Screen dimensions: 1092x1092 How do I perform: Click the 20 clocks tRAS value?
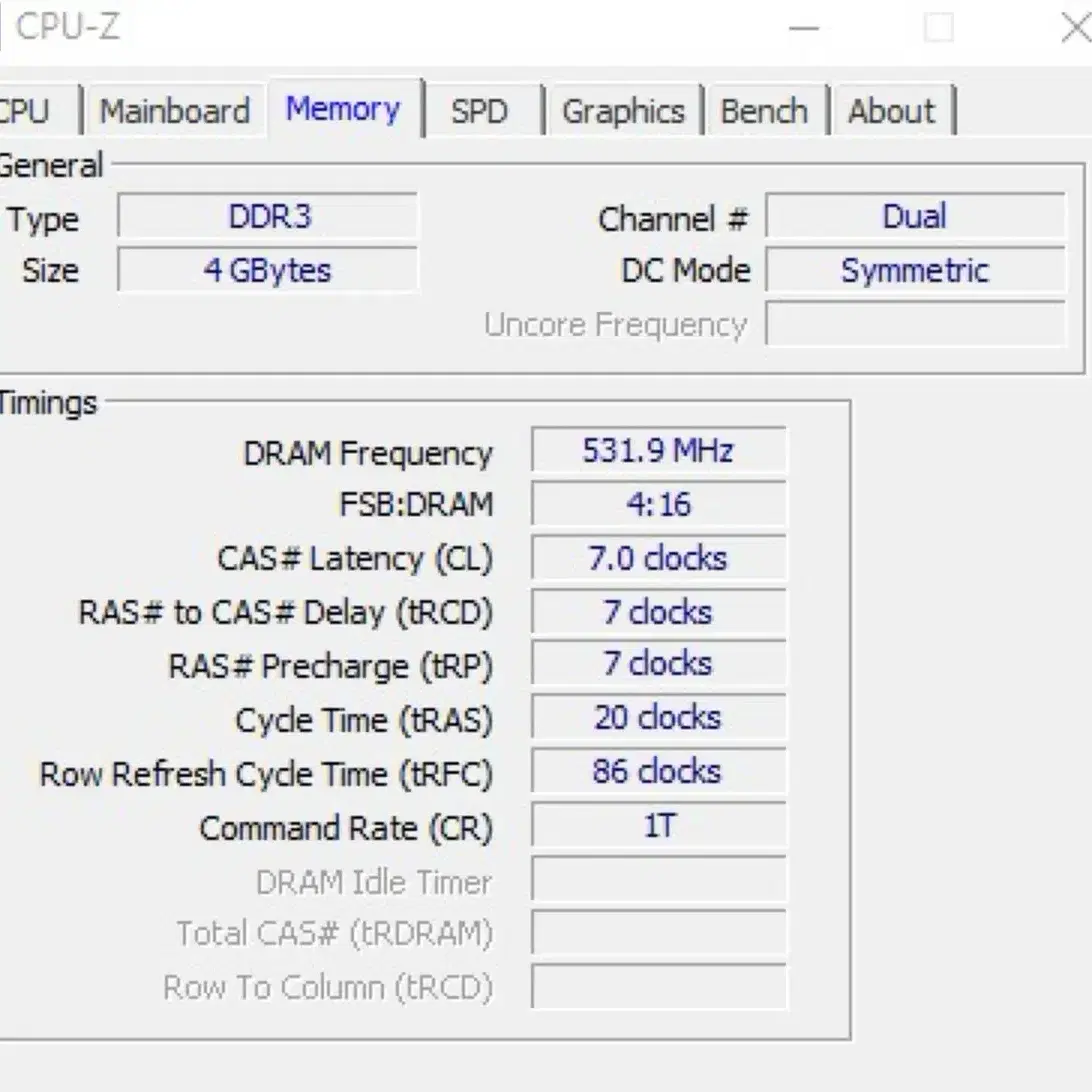pyautogui.click(x=659, y=717)
